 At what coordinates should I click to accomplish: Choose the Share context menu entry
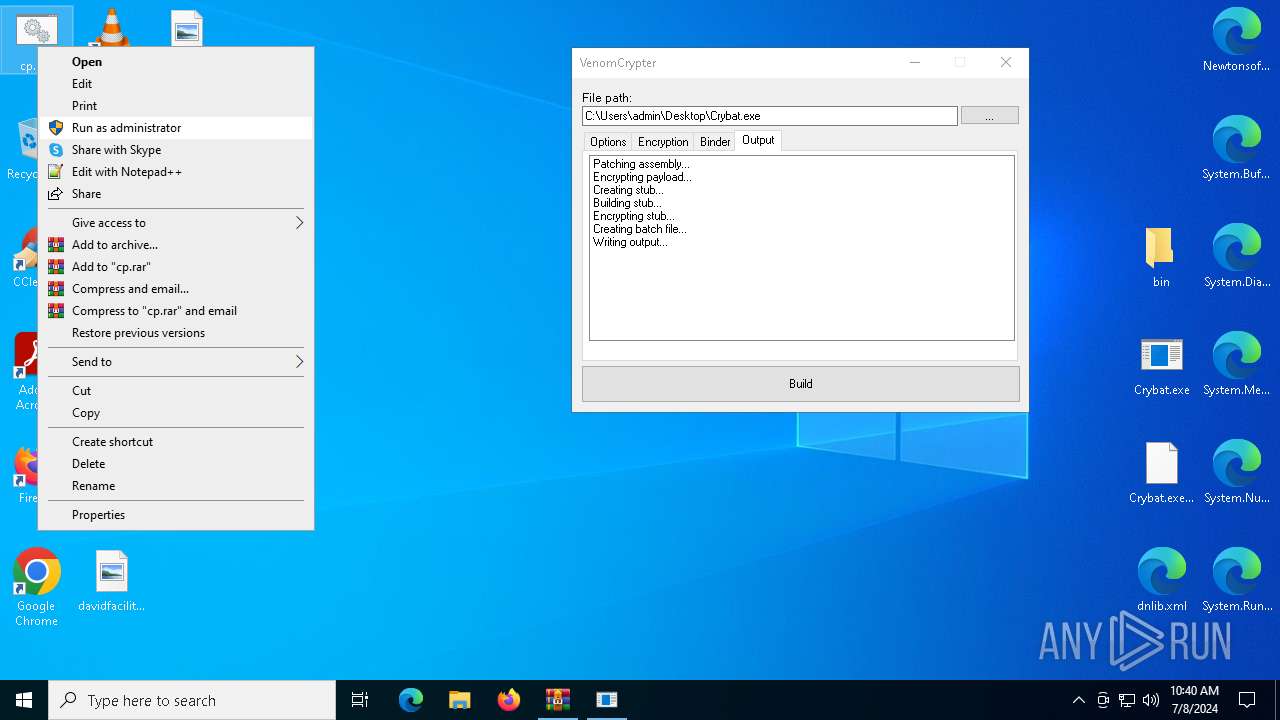176,194
